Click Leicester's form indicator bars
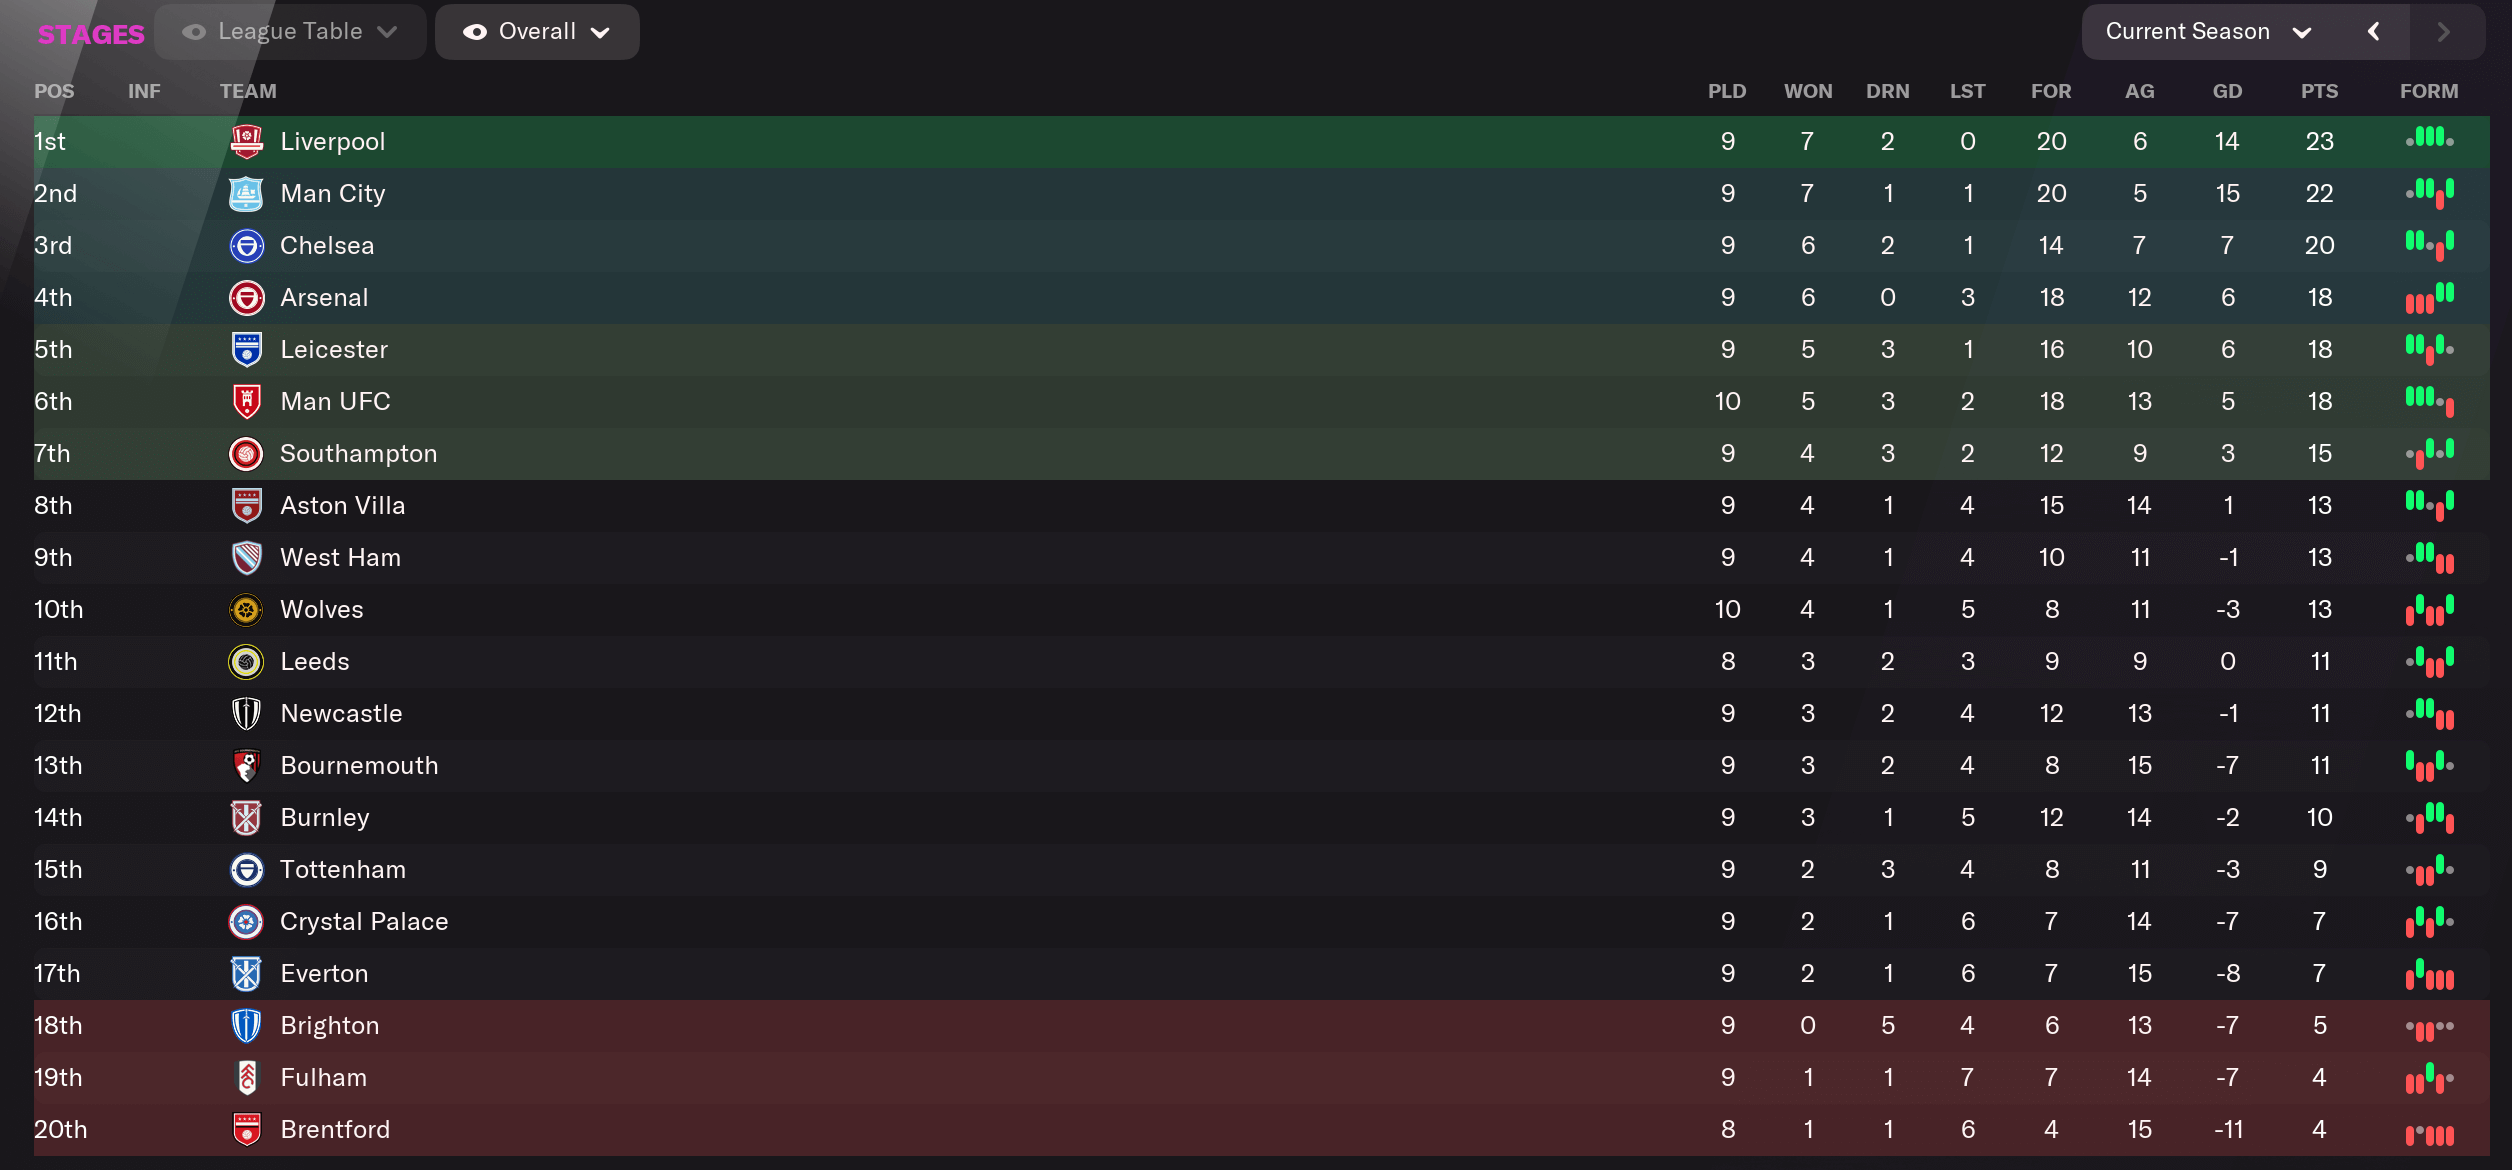 [x=2430, y=348]
